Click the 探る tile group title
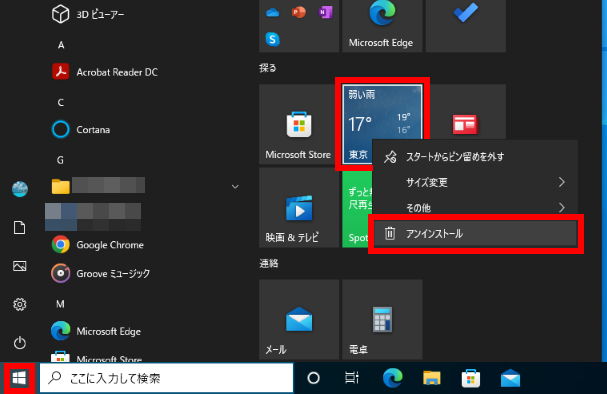Viewport: 607px width, 394px height. (268, 68)
